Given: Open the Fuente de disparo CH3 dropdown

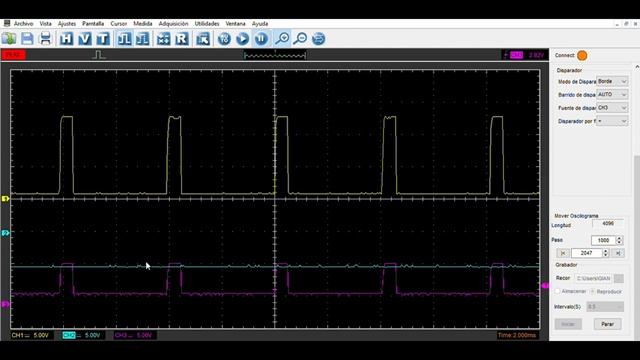Looking at the screenshot, I should [612, 108].
